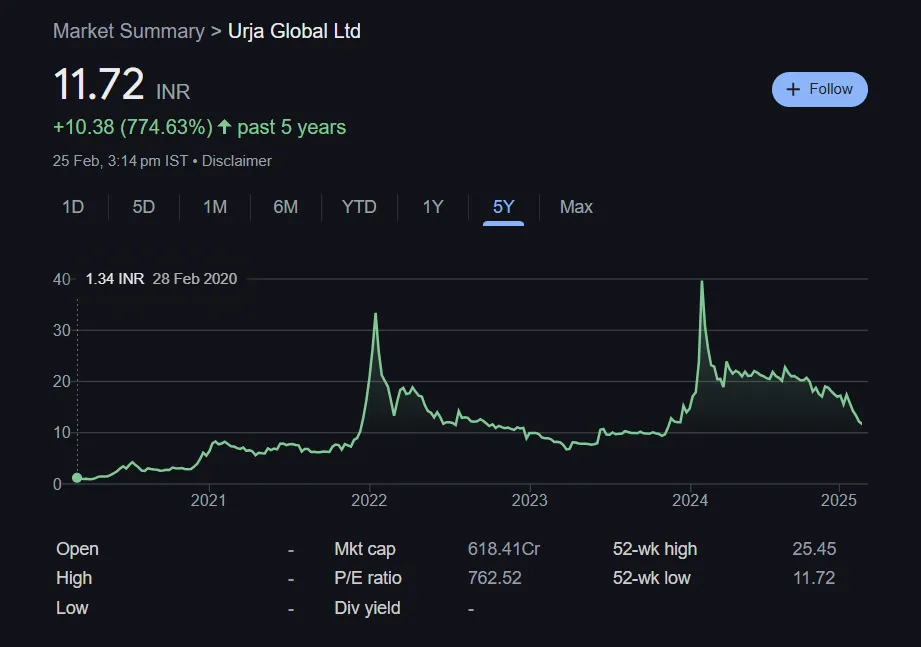
Task: Click the '28 Feb 2020' tooltip date
Action: pos(195,279)
